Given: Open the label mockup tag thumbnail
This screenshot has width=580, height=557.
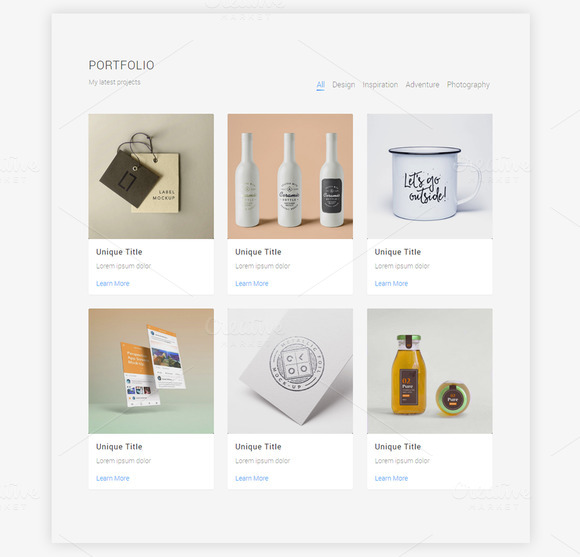Looking at the screenshot, I should coord(151,176).
